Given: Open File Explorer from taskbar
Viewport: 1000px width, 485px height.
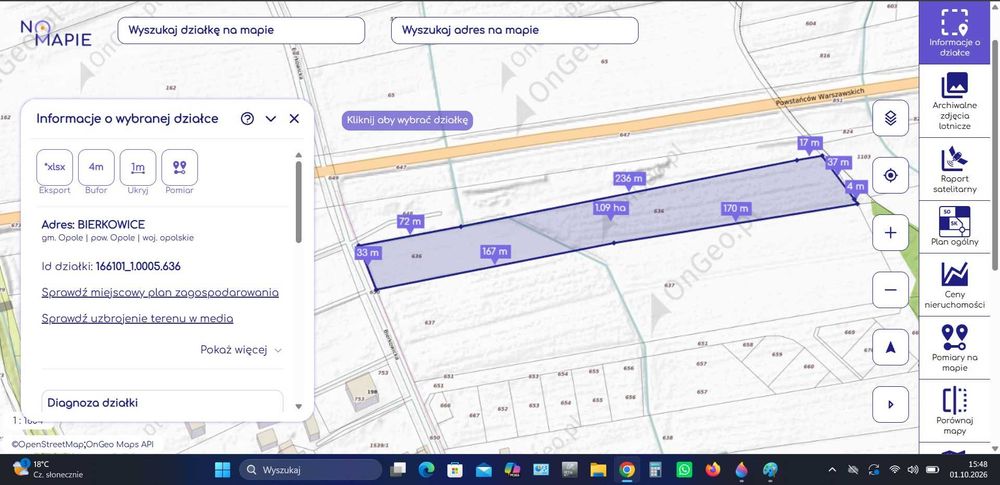Looking at the screenshot, I should click(x=598, y=470).
